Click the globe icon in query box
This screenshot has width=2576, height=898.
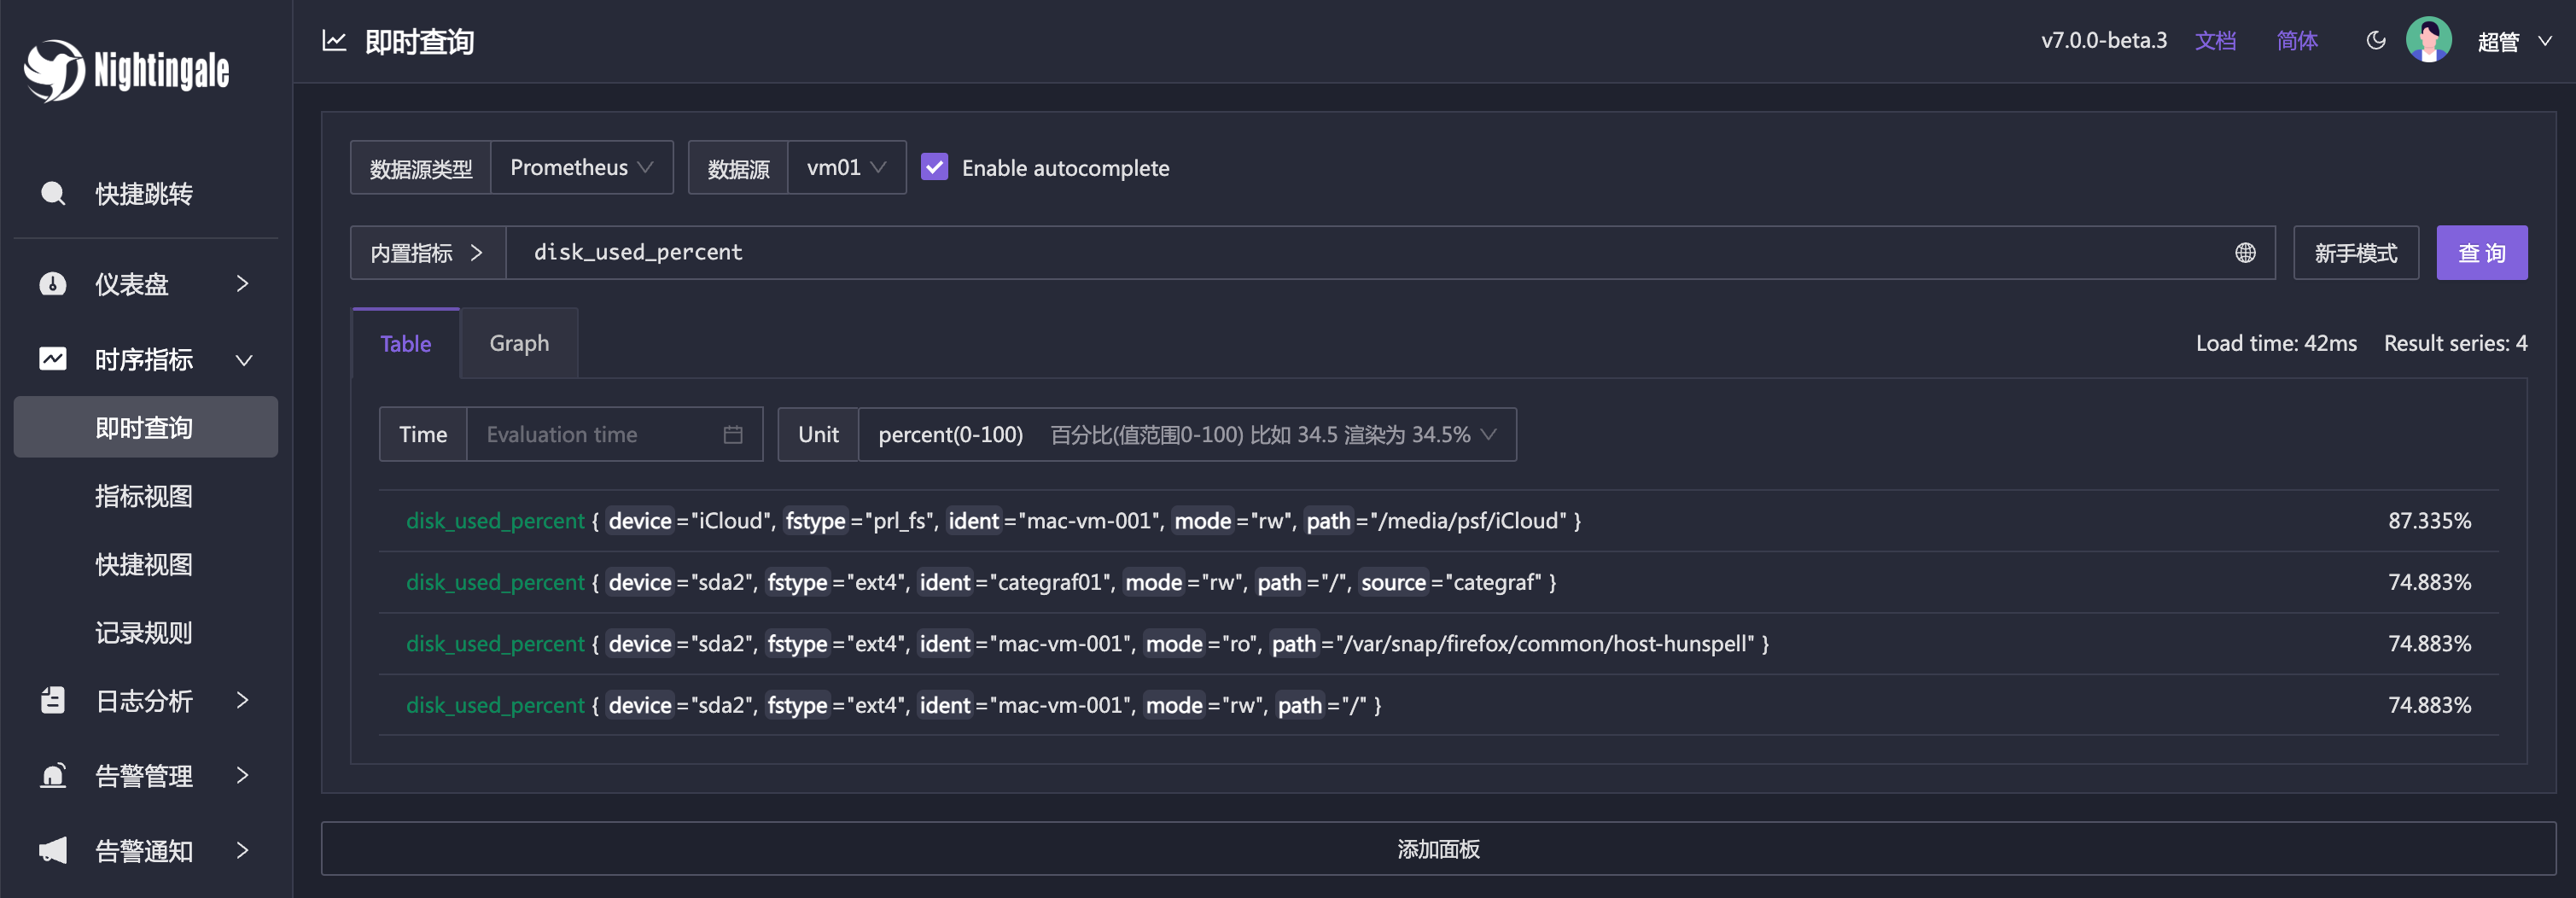[x=2245, y=253]
